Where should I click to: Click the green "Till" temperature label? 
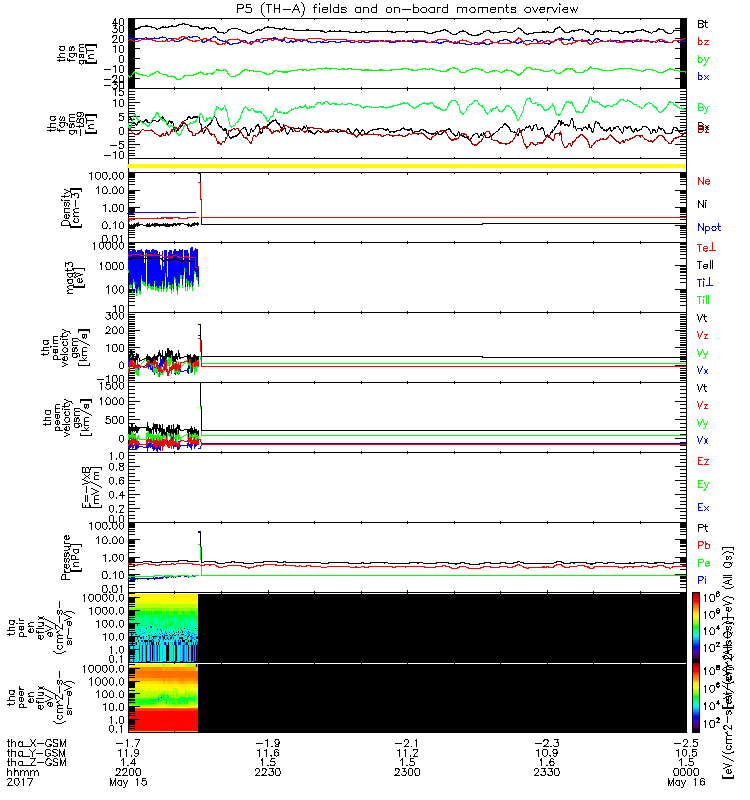[x=704, y=300]
